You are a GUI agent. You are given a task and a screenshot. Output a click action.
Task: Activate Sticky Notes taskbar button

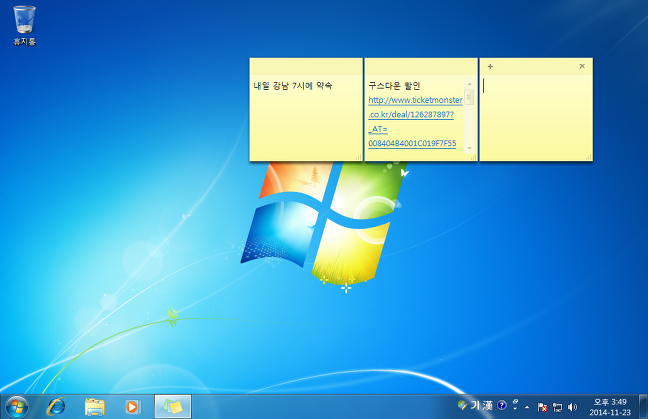[x=173, y=407]
